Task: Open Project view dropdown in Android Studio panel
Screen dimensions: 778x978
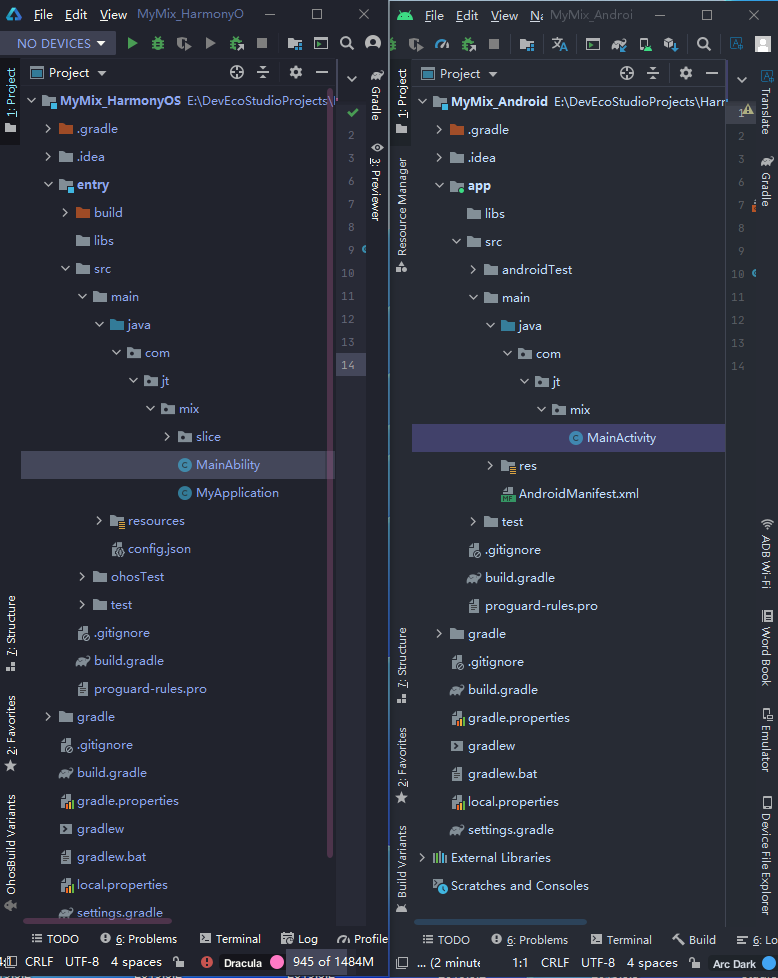Action: (x=459, y=74)
